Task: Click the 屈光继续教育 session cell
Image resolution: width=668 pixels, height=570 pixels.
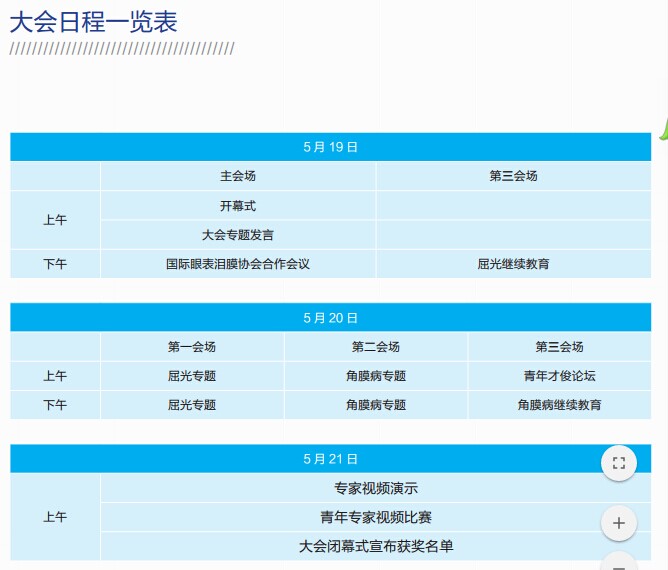Action: click(513, 265)
